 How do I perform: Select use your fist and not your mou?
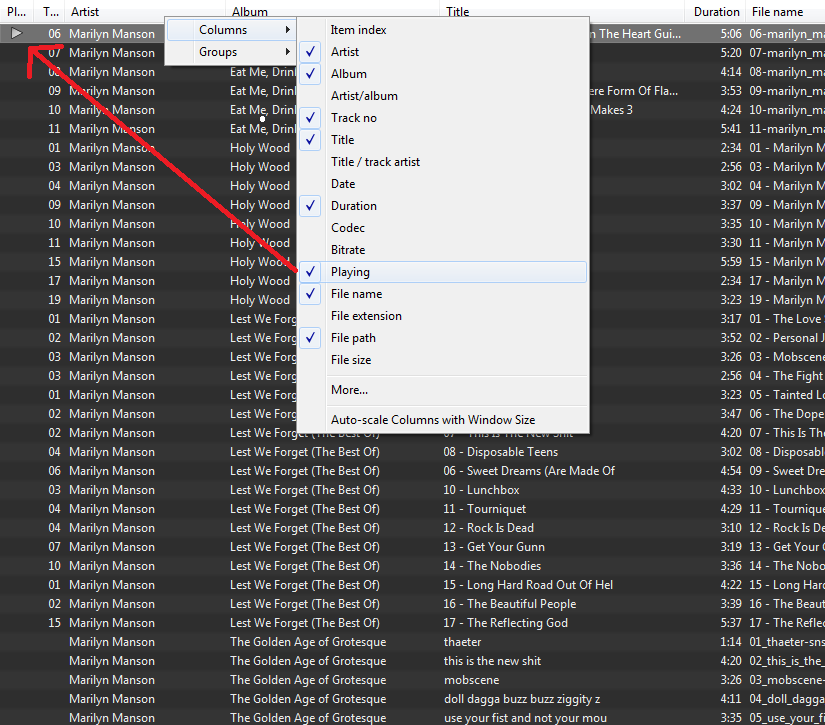(525, 718)
